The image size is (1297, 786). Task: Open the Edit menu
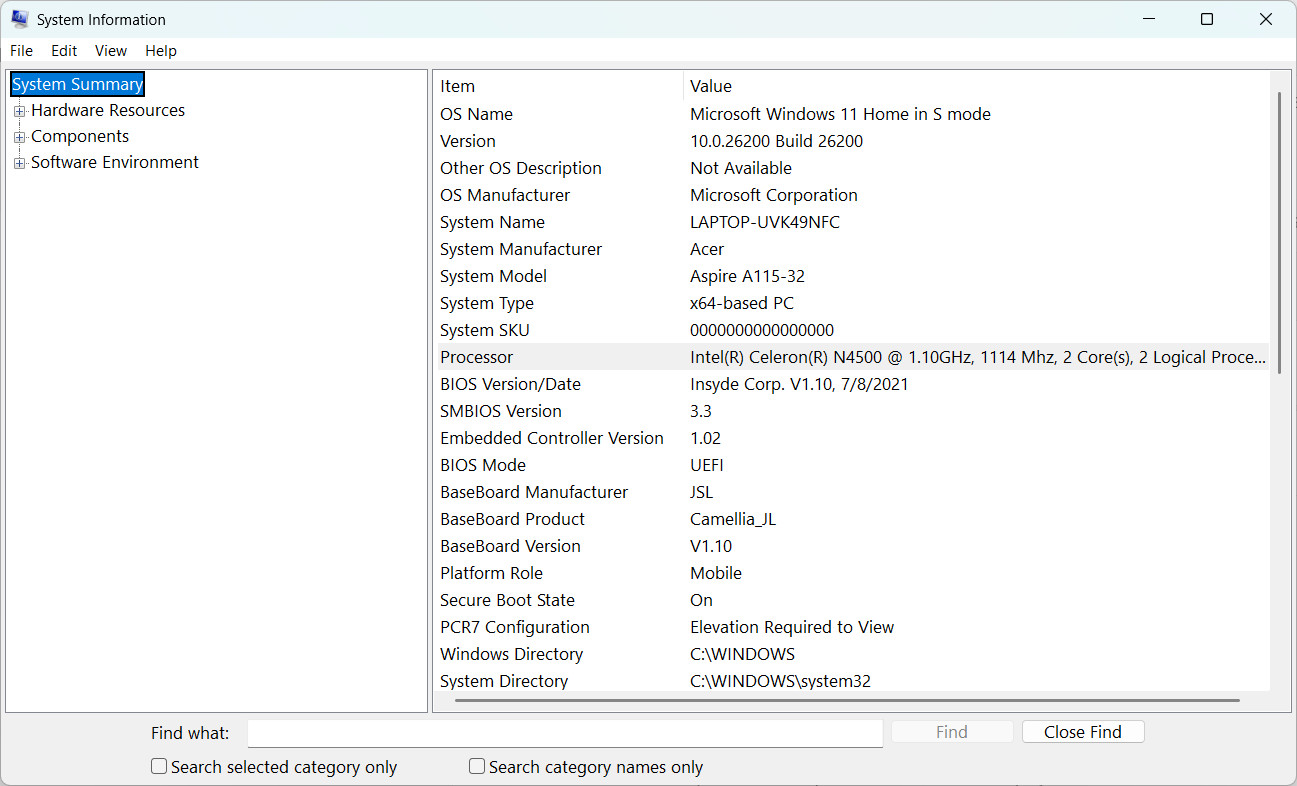64,51
